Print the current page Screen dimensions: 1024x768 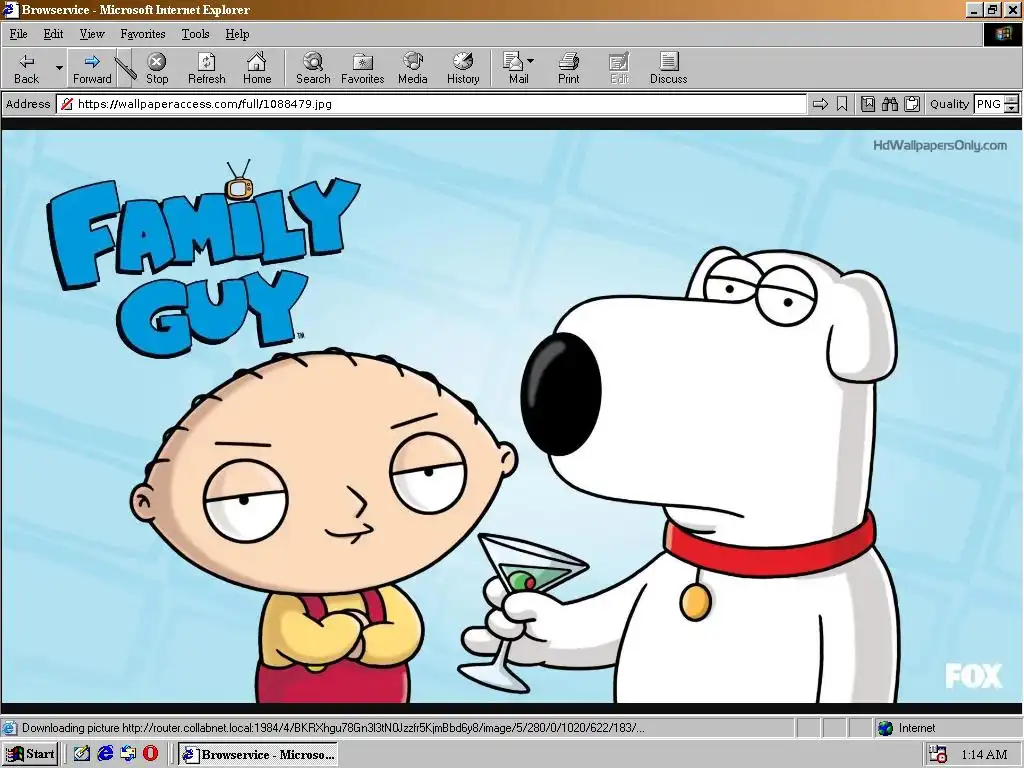pyautogui.click(x=568, y=69)
